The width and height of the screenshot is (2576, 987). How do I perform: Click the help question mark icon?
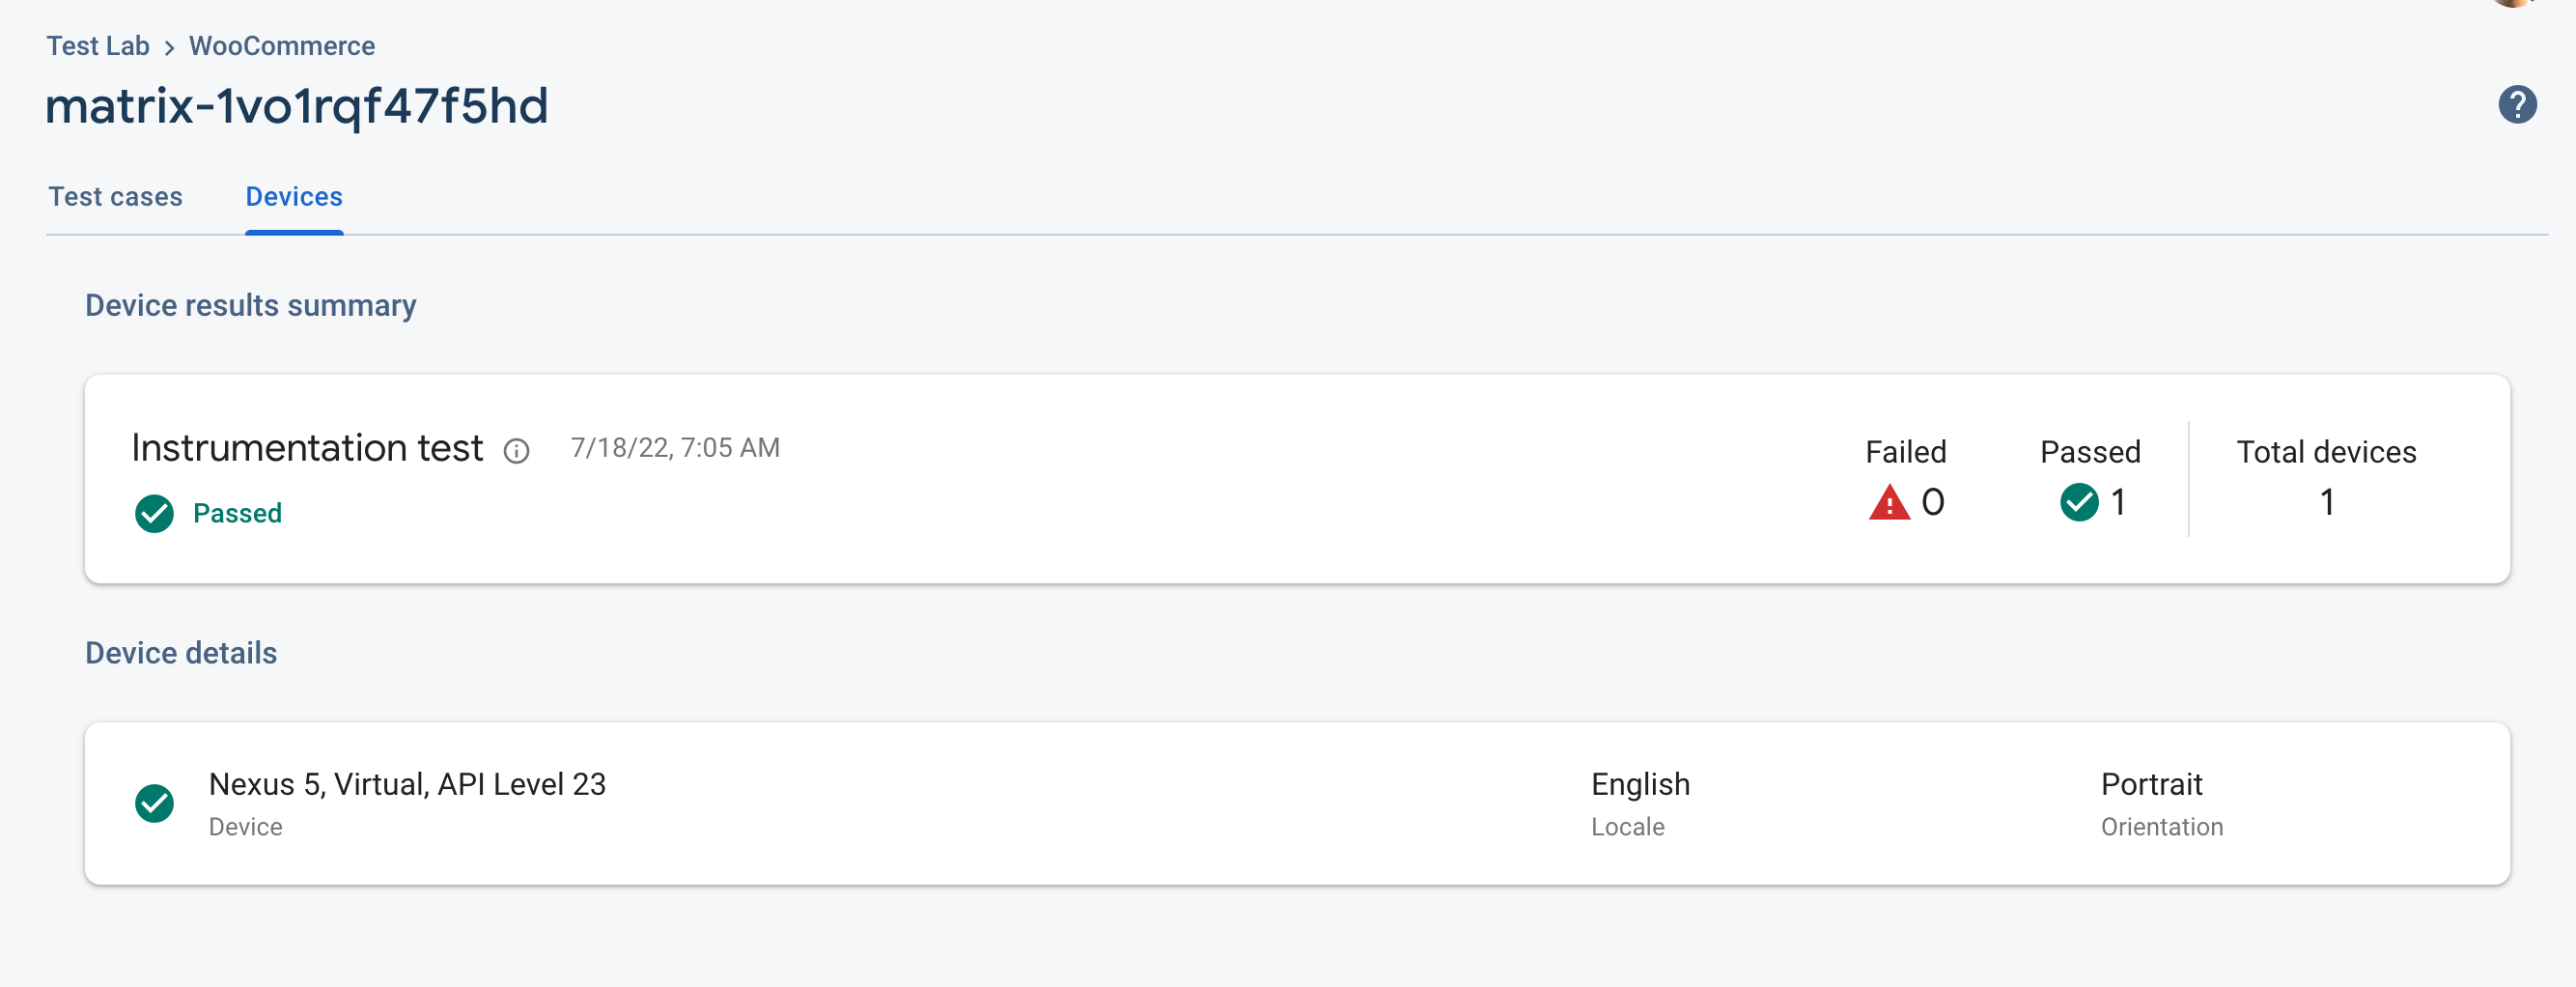tap(2517, 105)
